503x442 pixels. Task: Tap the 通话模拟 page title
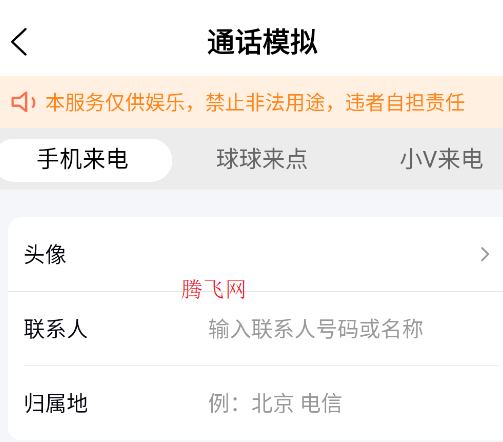click(262, 42)
